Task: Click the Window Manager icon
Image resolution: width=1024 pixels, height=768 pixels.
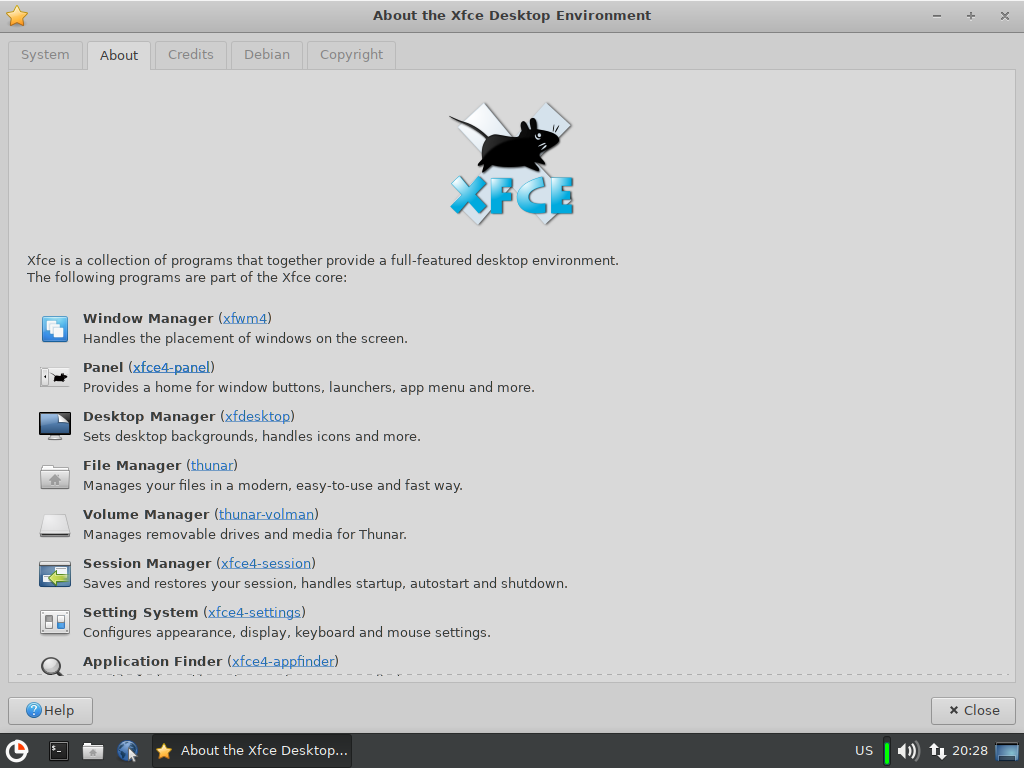Action: (55, 328)
